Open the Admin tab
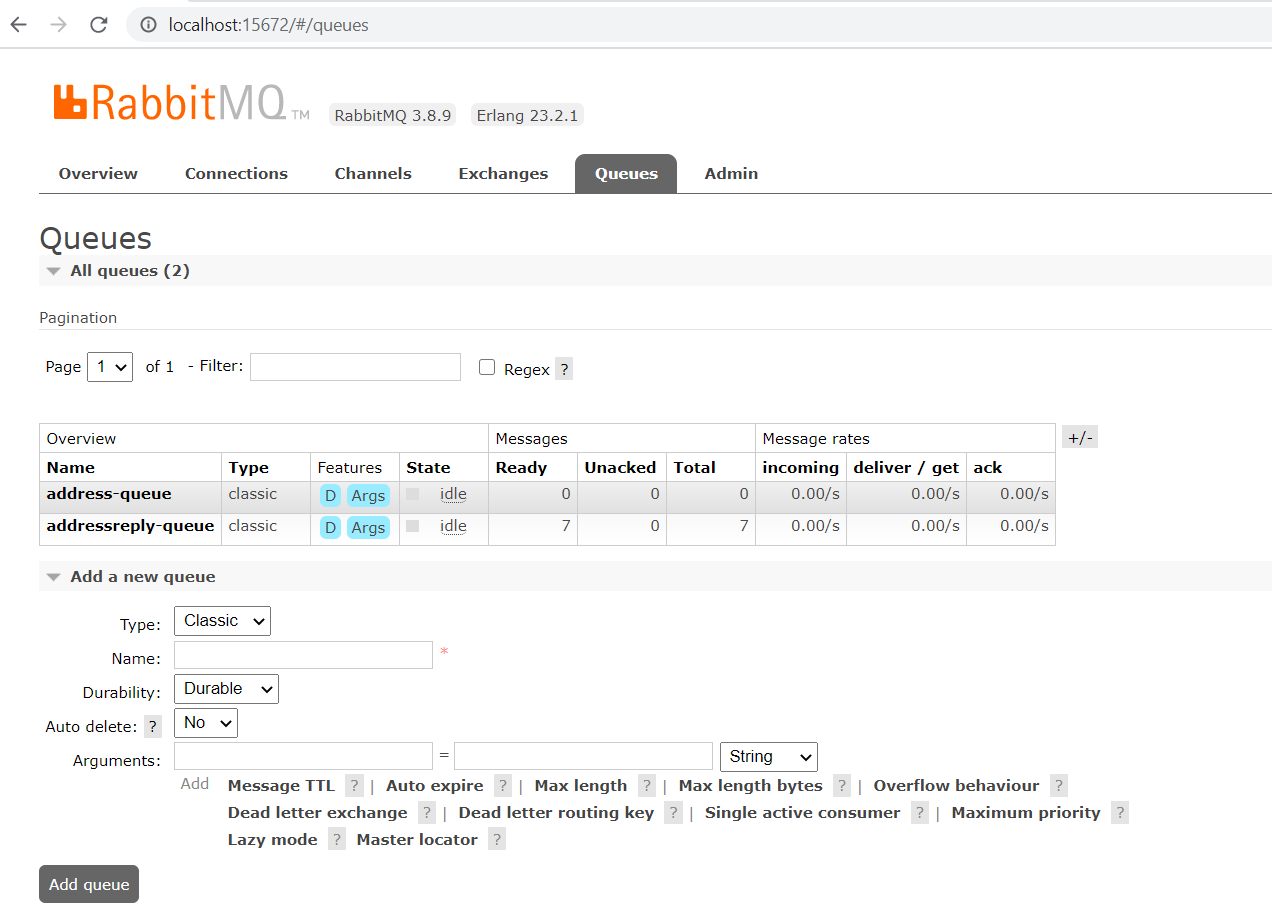The image size is (1272, 916). 731,173
